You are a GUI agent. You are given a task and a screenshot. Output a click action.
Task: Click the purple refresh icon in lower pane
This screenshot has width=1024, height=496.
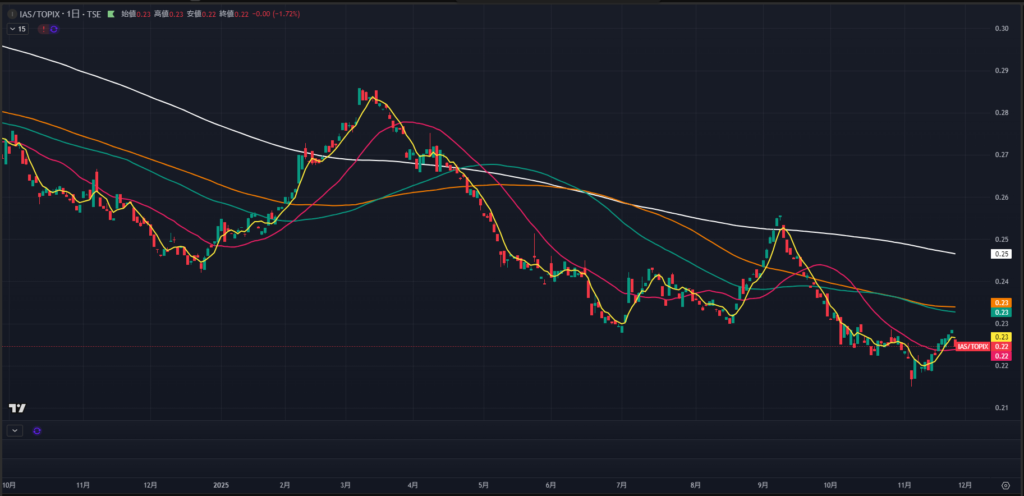click(x=37, y=430)
